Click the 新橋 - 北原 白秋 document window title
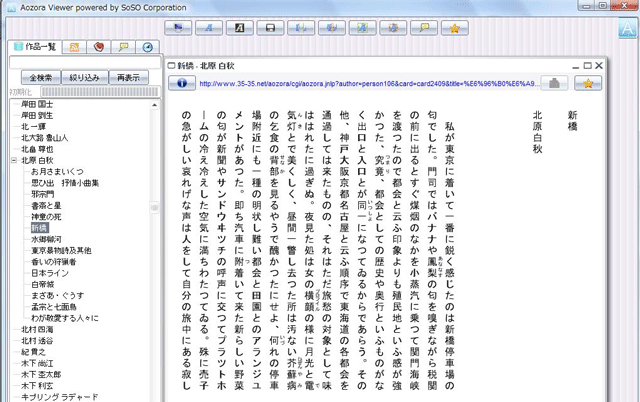The height and width of the screenshot is (402, 640). [206, 66]
